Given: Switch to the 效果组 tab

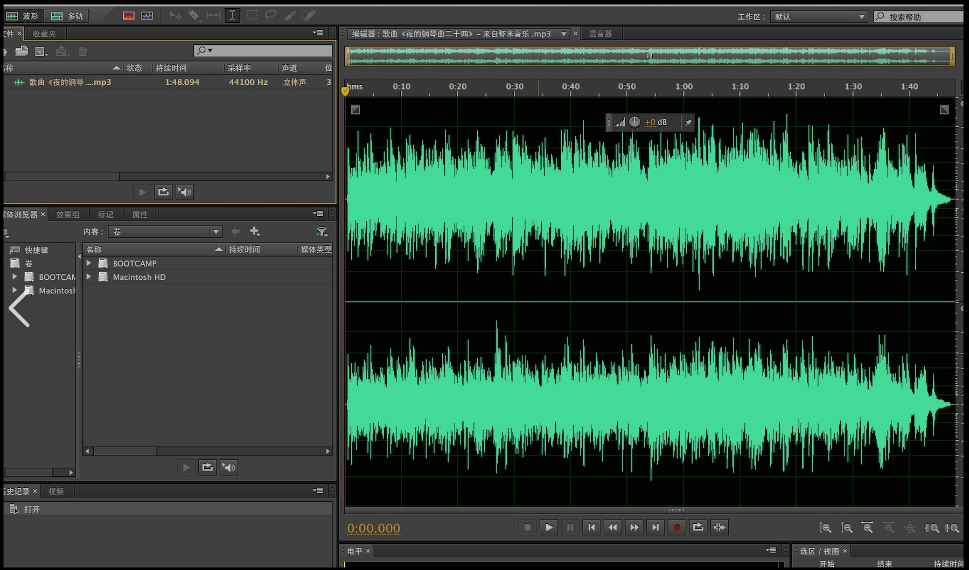Looking at the screenshot, I should [68, 214].
